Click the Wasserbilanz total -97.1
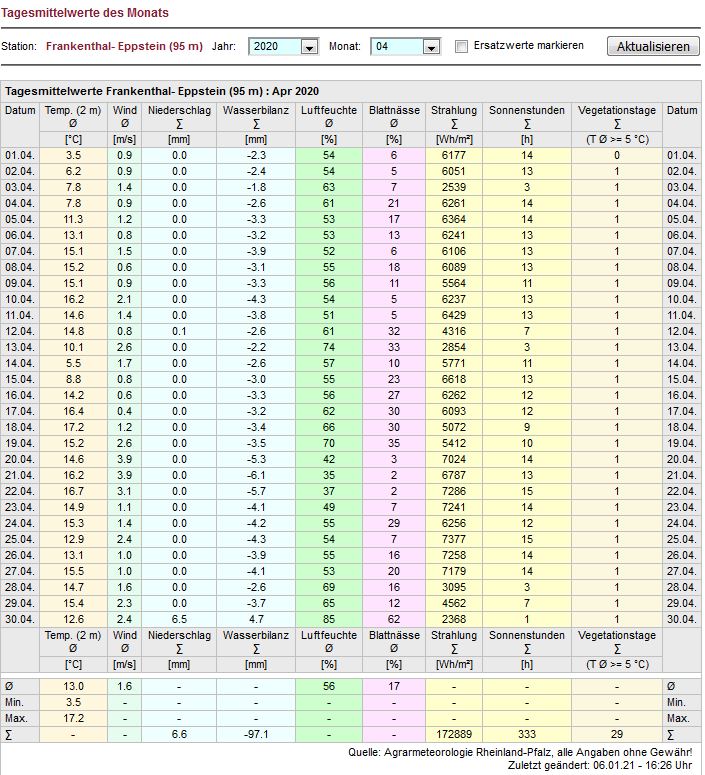Image resolution: width=705 pixels, height=775 pixels. point(256,735)
